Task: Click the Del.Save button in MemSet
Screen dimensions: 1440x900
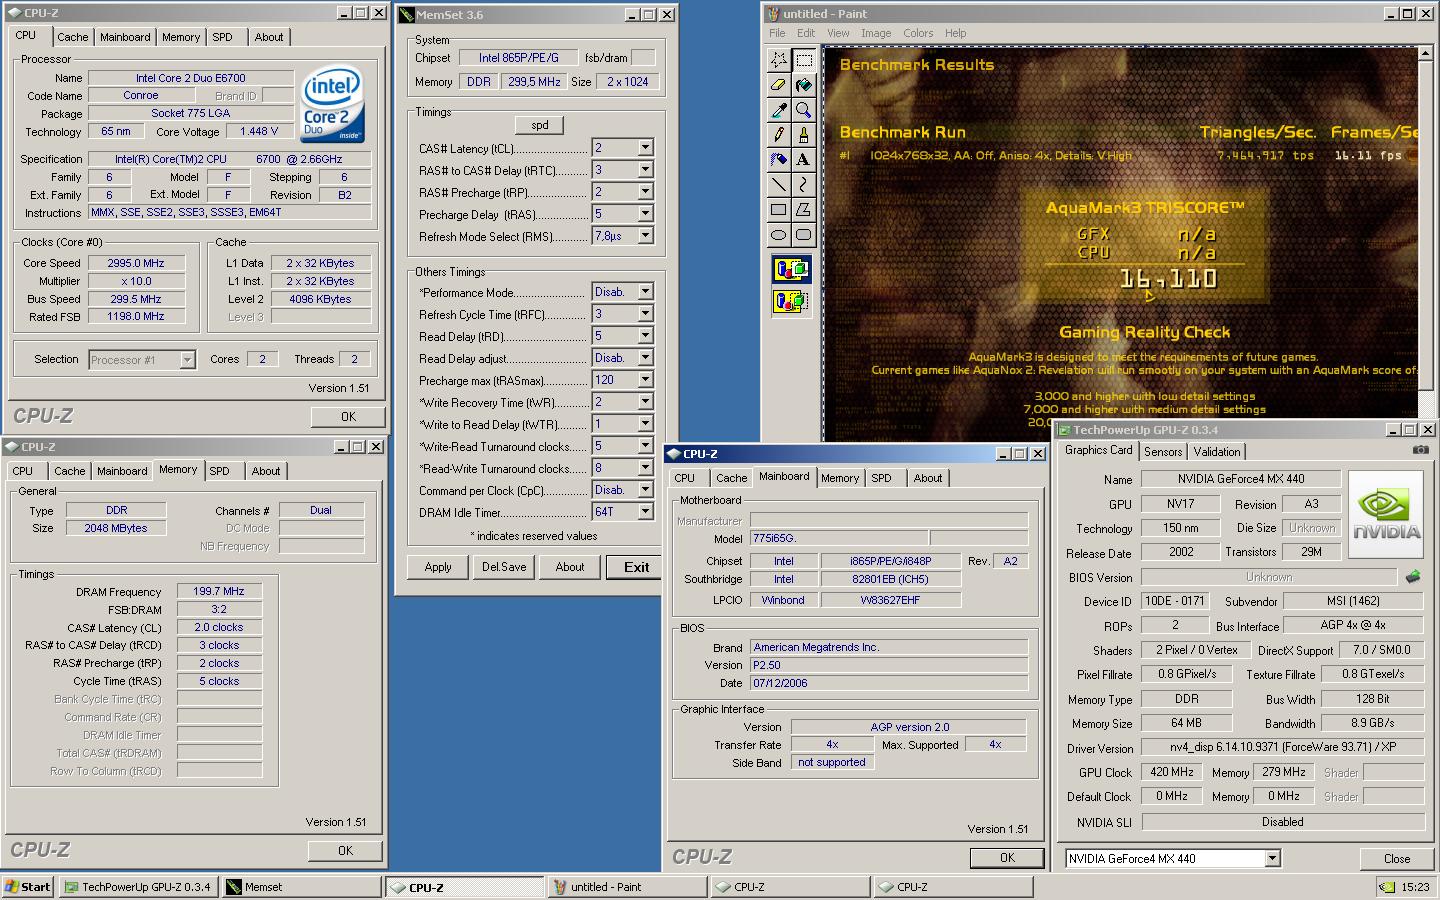Action: (504, 567)
